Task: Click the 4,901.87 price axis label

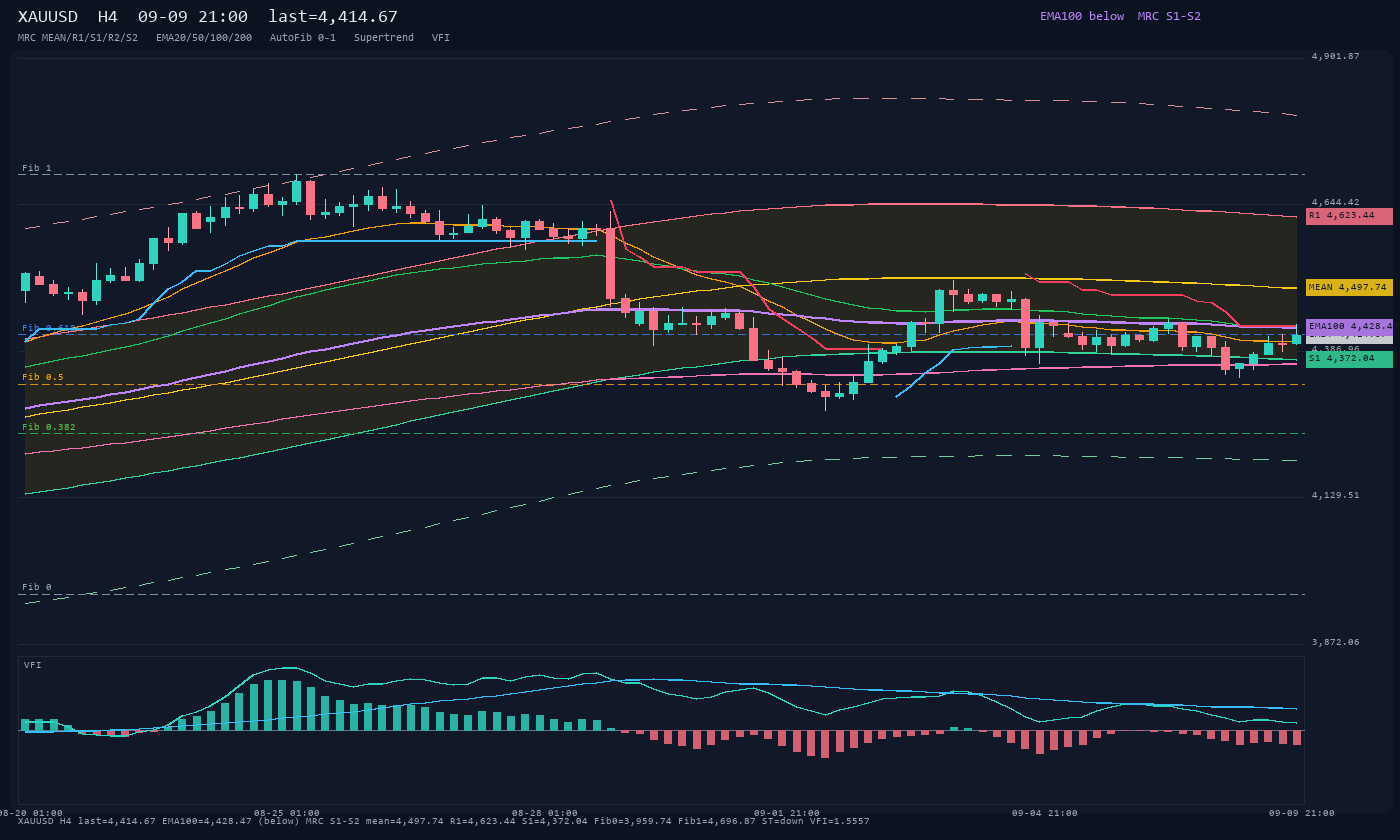Action: (1336, 56)
